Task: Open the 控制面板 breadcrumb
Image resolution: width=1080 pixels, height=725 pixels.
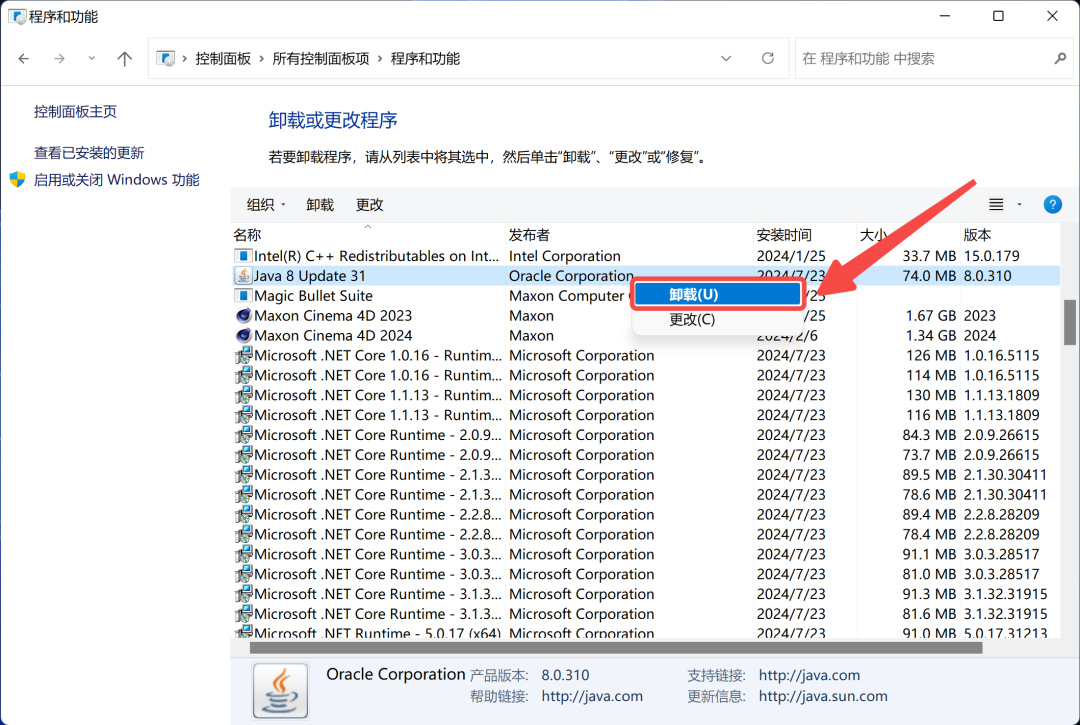Action: (x=223, y=59)
